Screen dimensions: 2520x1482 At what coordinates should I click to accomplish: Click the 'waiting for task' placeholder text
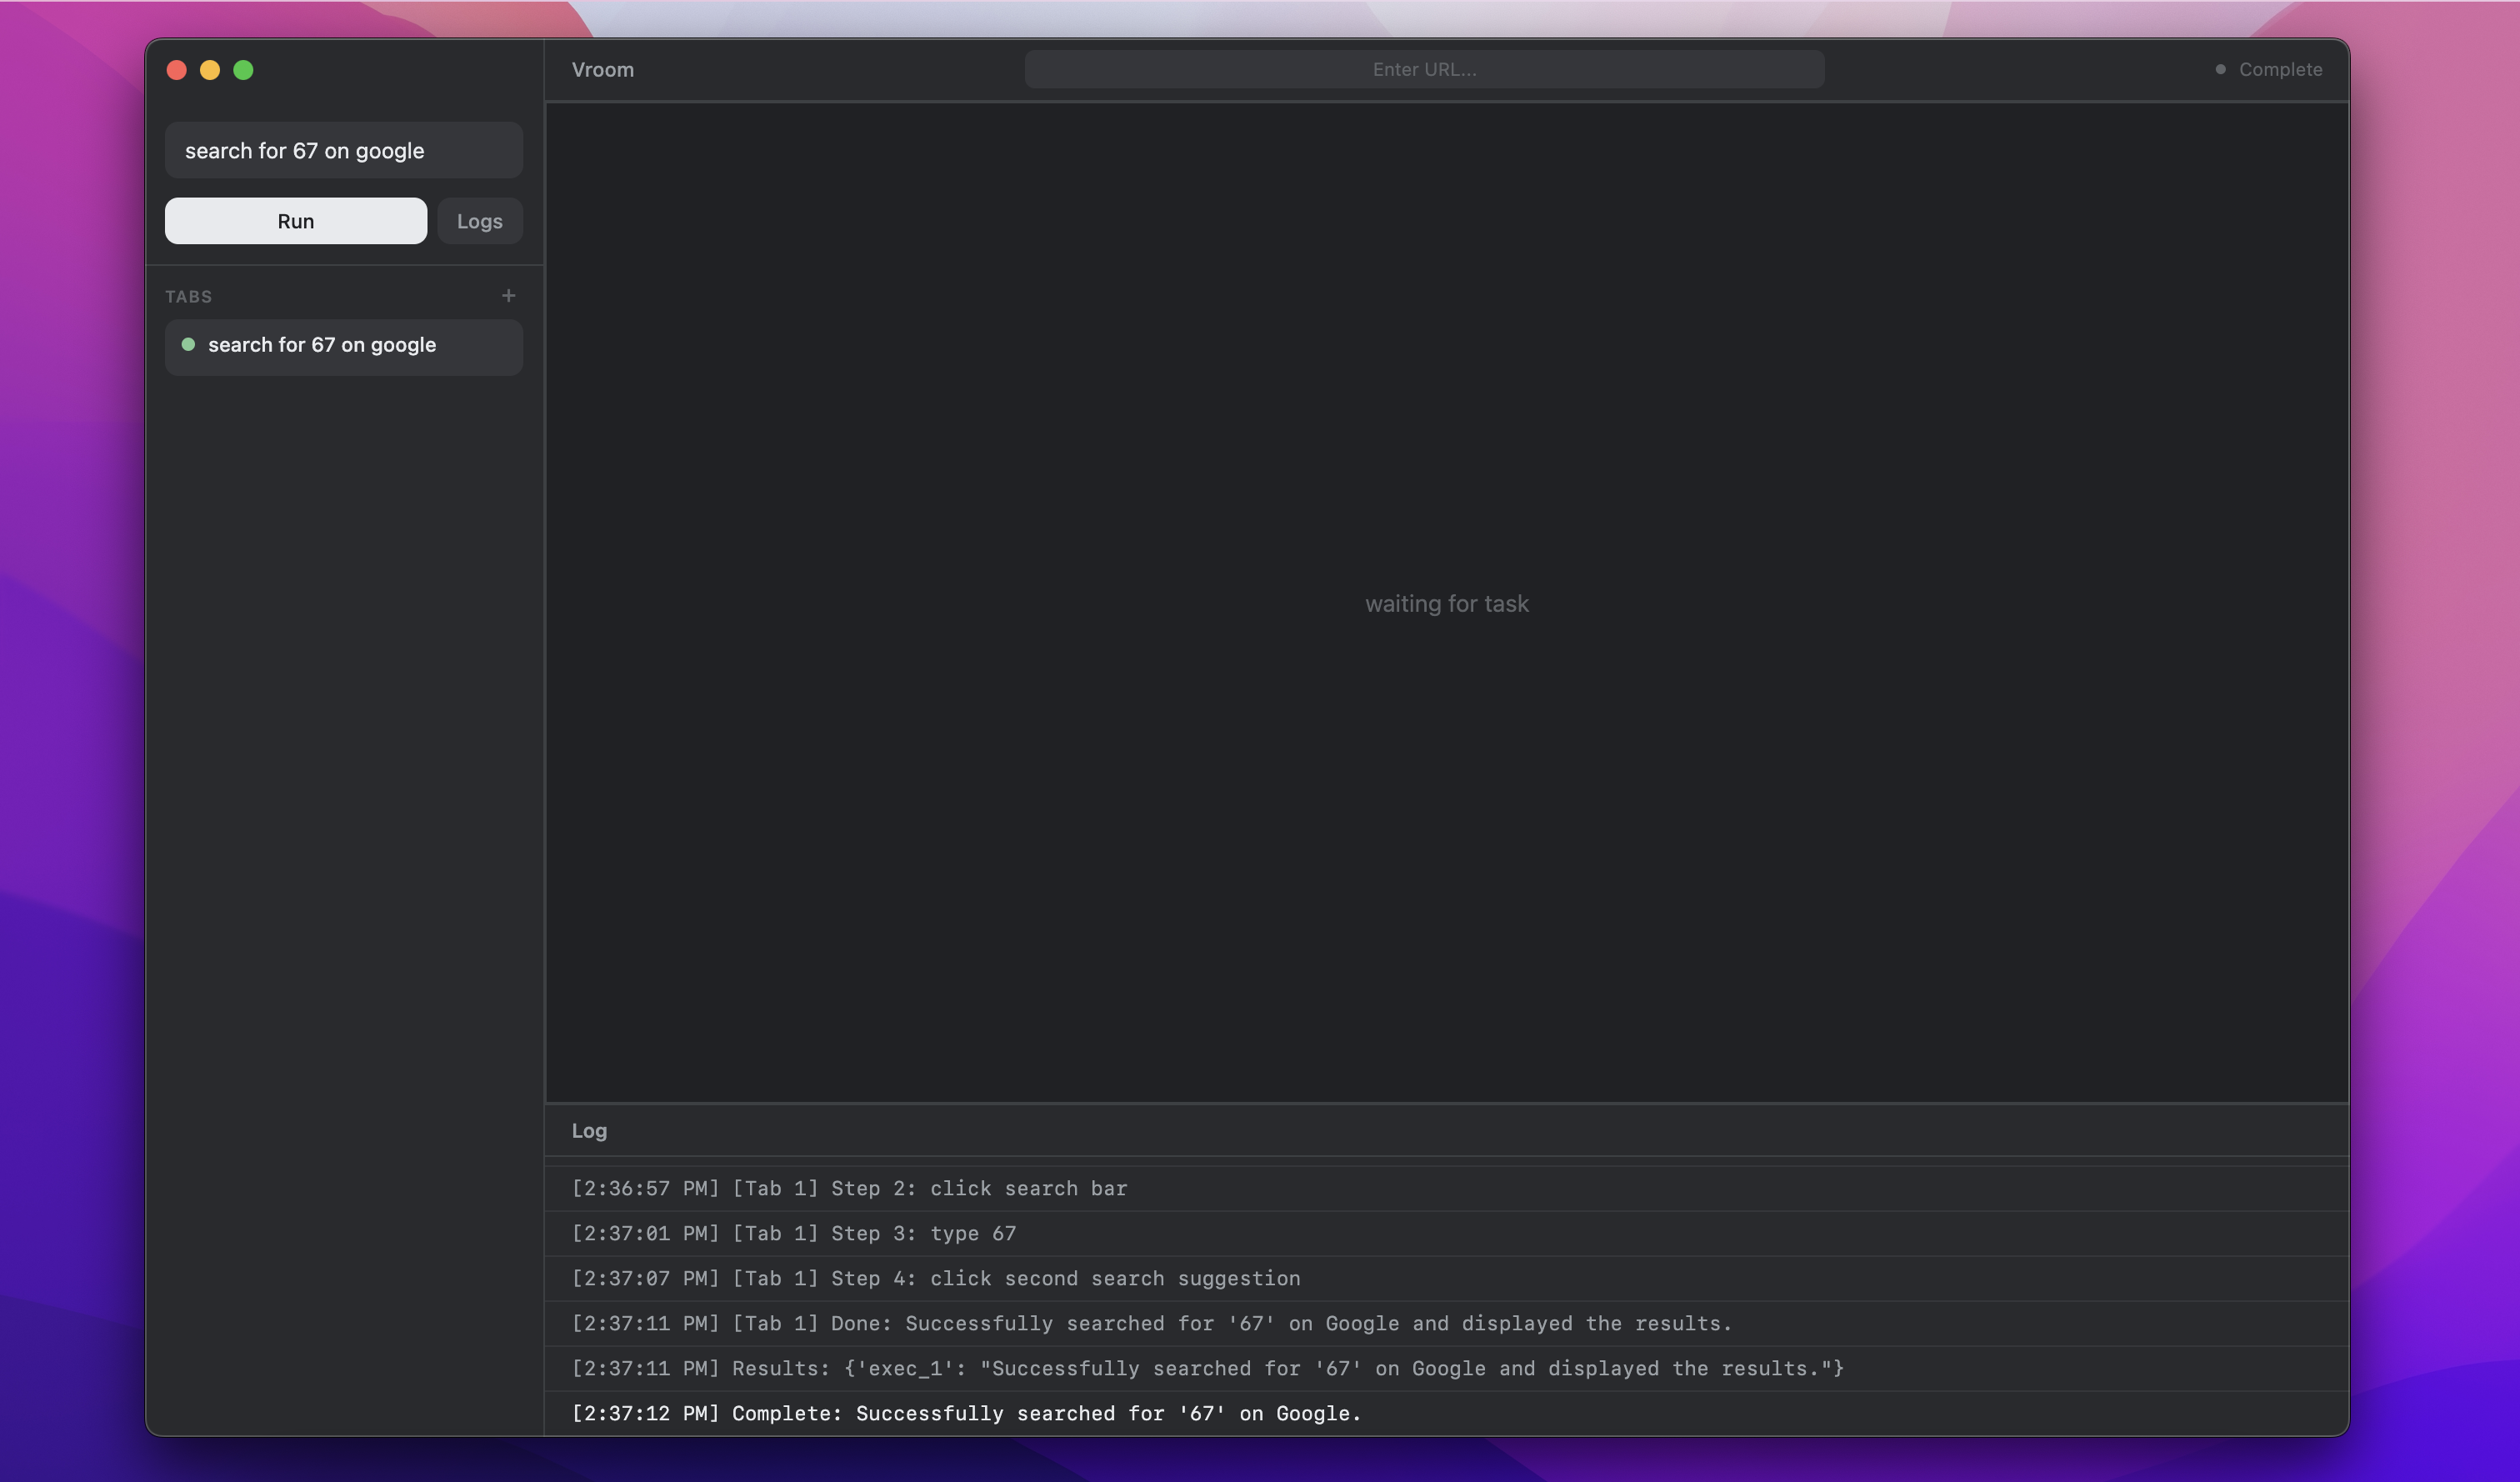point(1446,604)
